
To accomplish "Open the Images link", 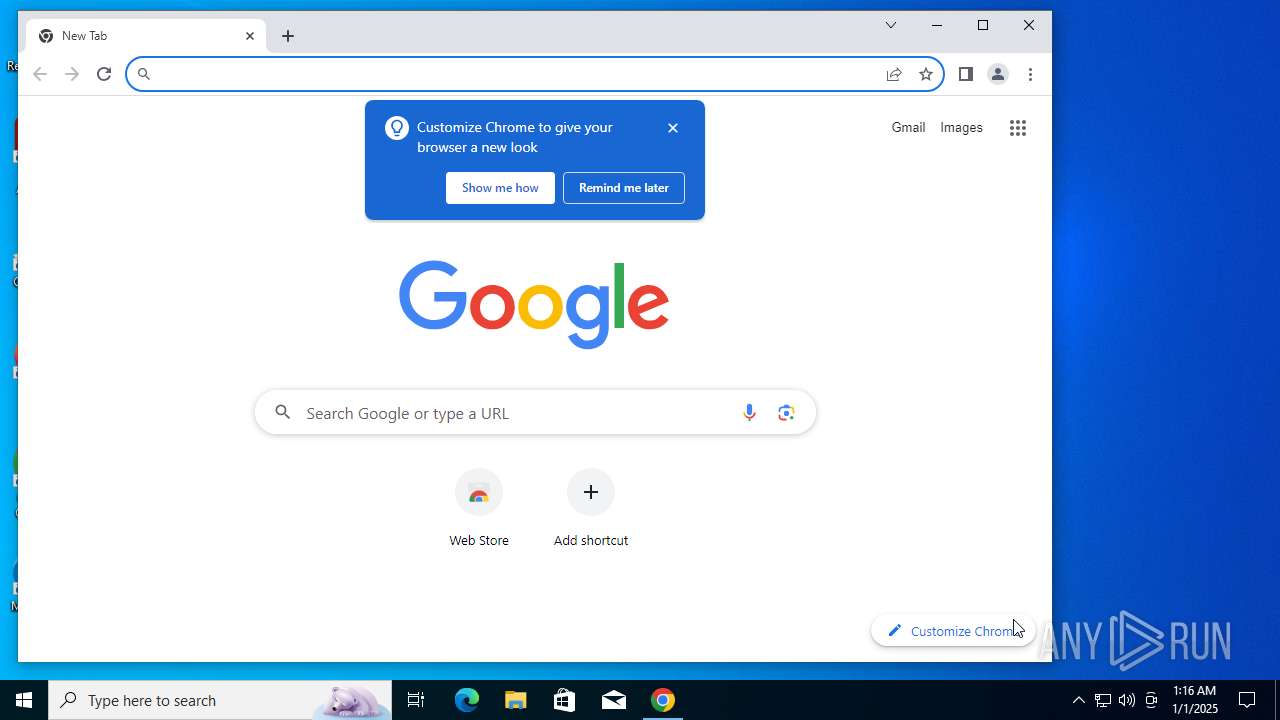I will pyautogui.click(x=961, y=128).
